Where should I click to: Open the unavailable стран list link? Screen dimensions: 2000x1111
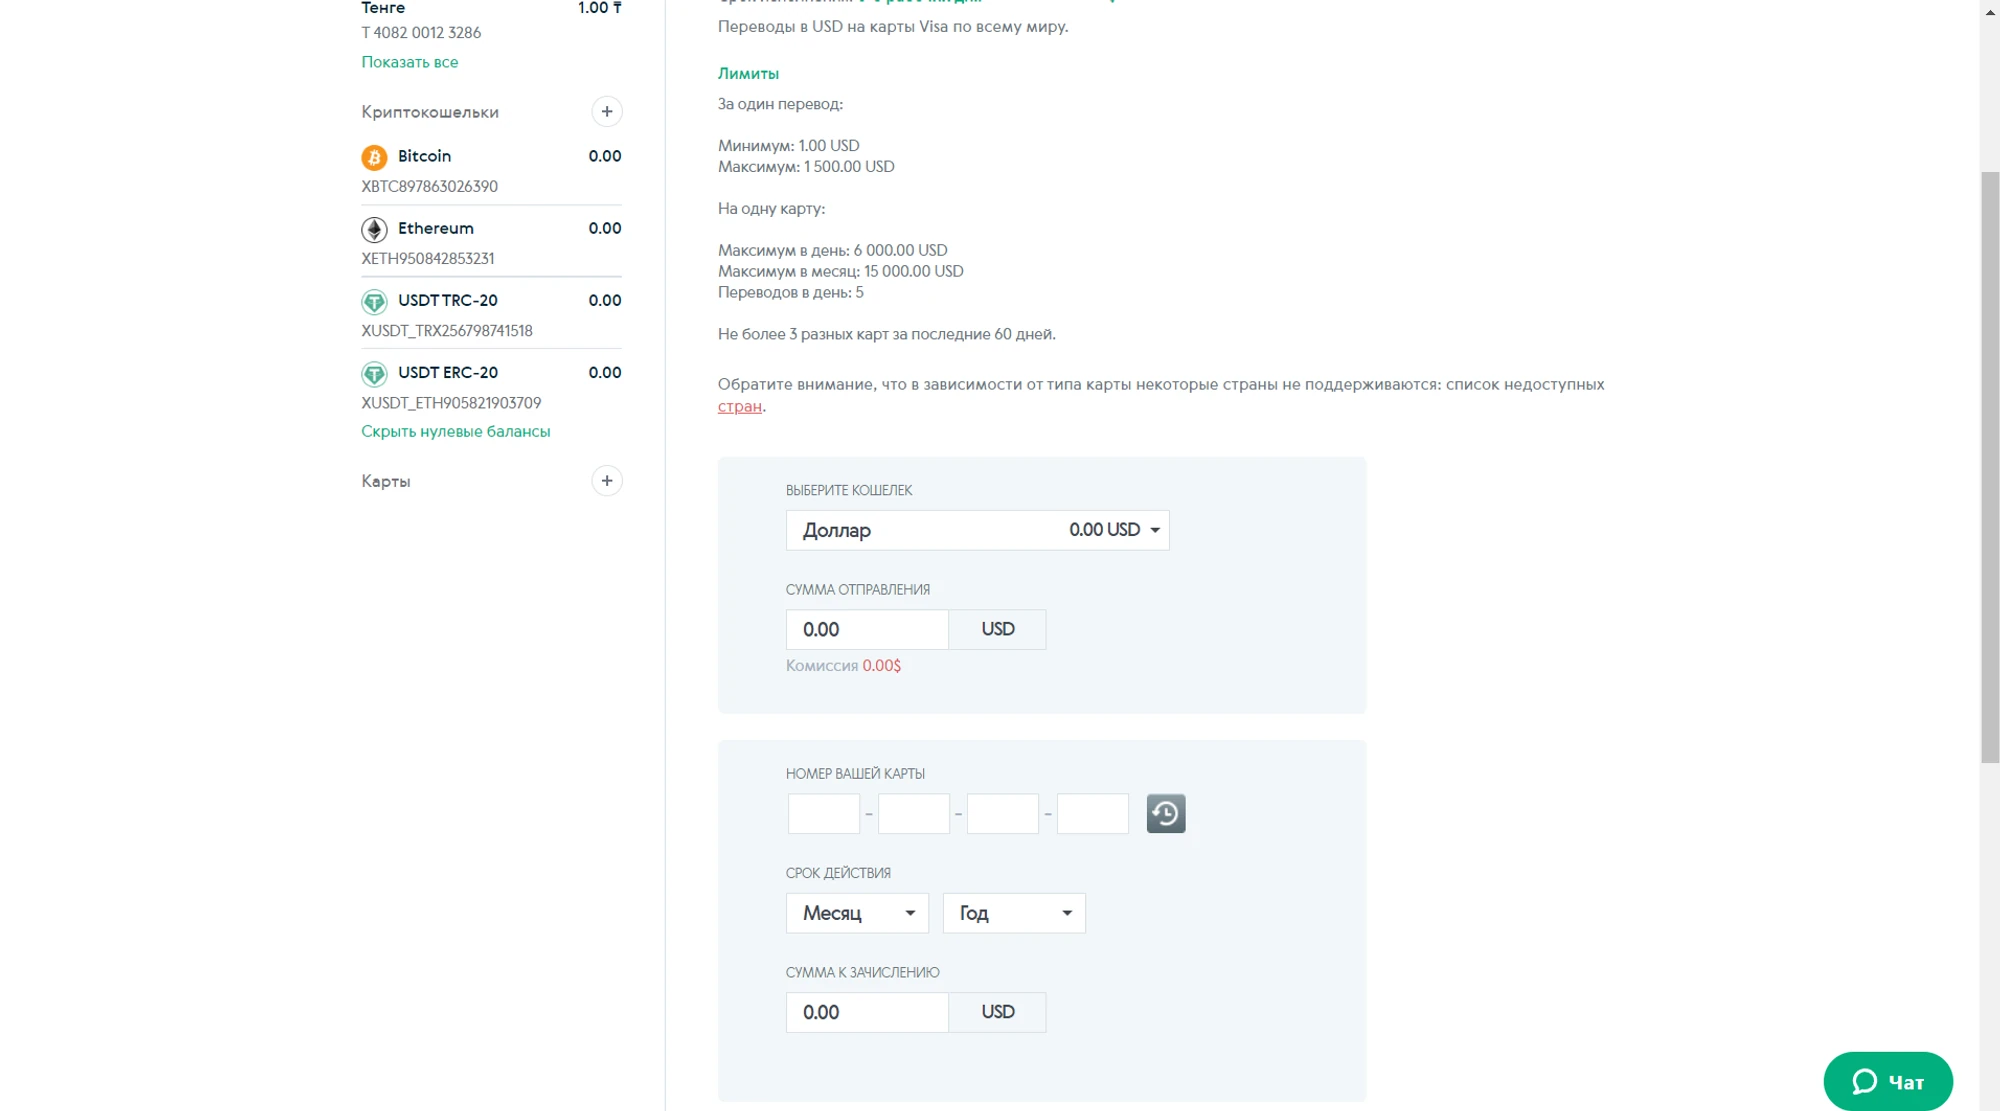(739, 406)
